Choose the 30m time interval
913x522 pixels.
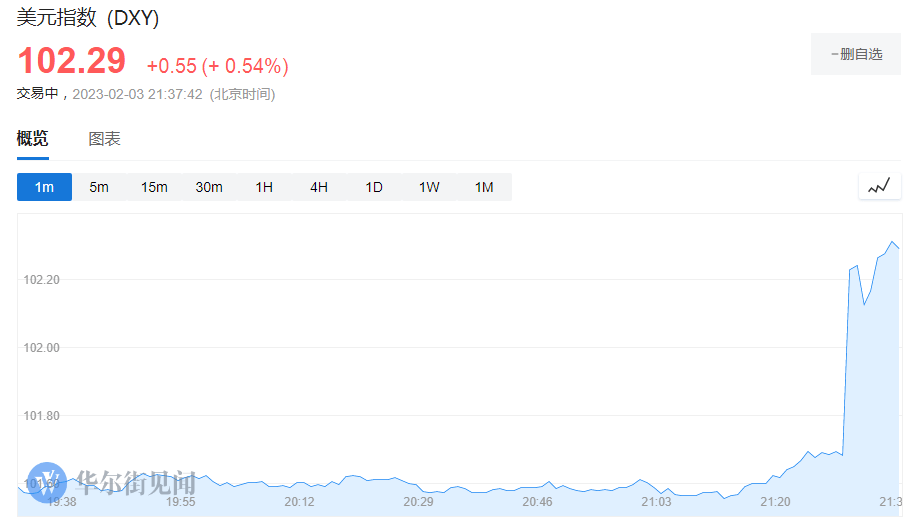pos(209,187)
